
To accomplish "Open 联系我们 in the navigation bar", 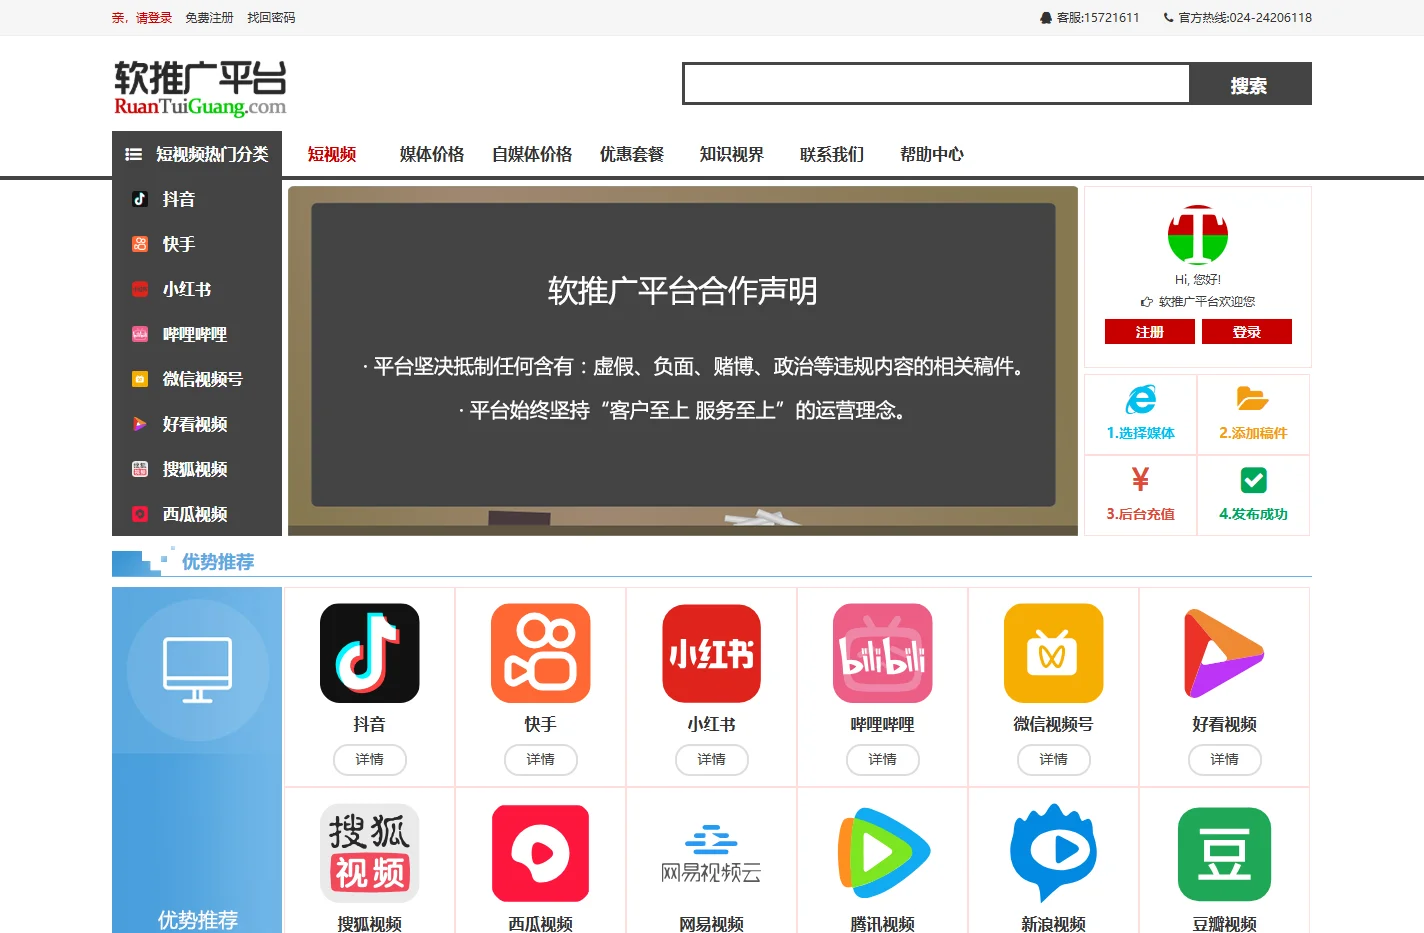I will [x=832, y=154].
